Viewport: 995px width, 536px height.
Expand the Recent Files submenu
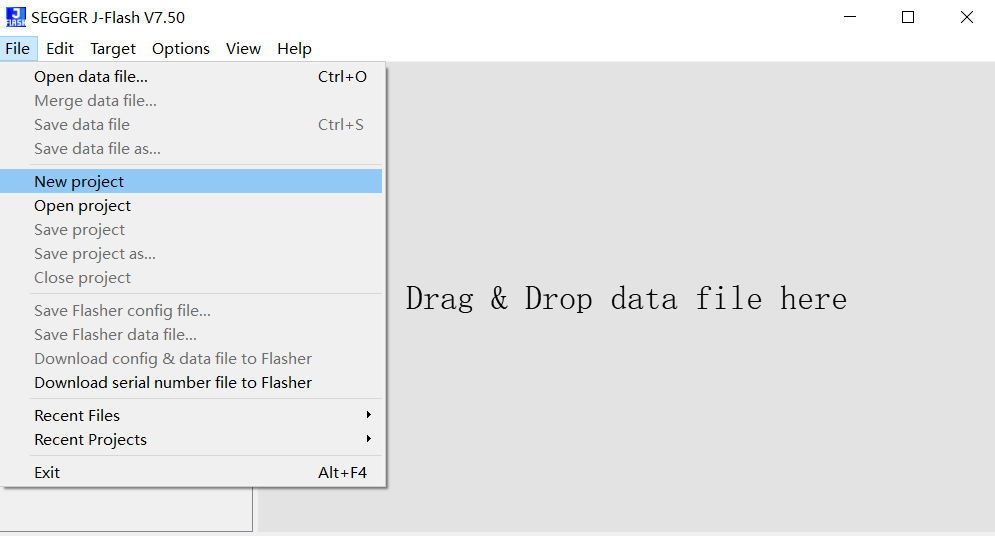(x=192, y=415)
